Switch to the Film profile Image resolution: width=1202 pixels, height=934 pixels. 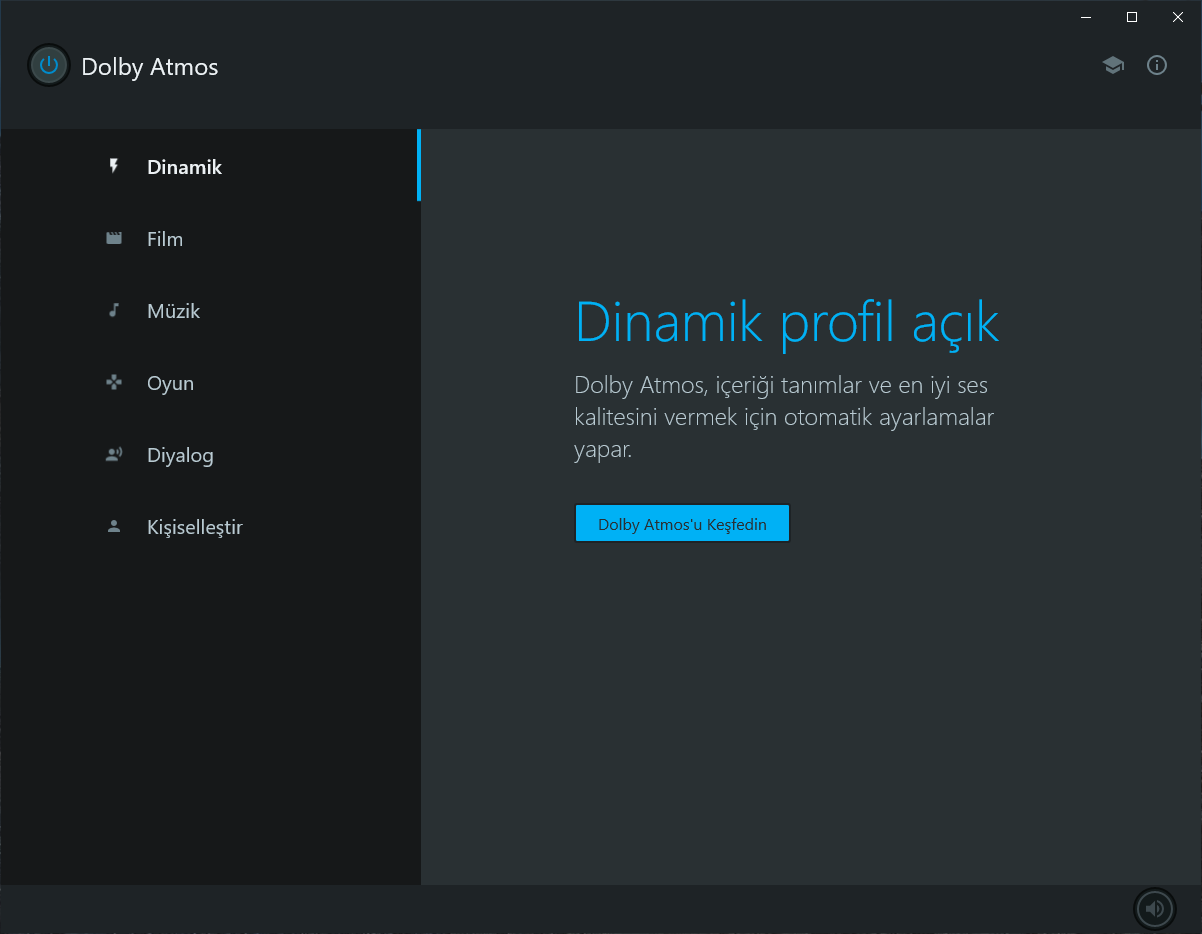point(210,239)
